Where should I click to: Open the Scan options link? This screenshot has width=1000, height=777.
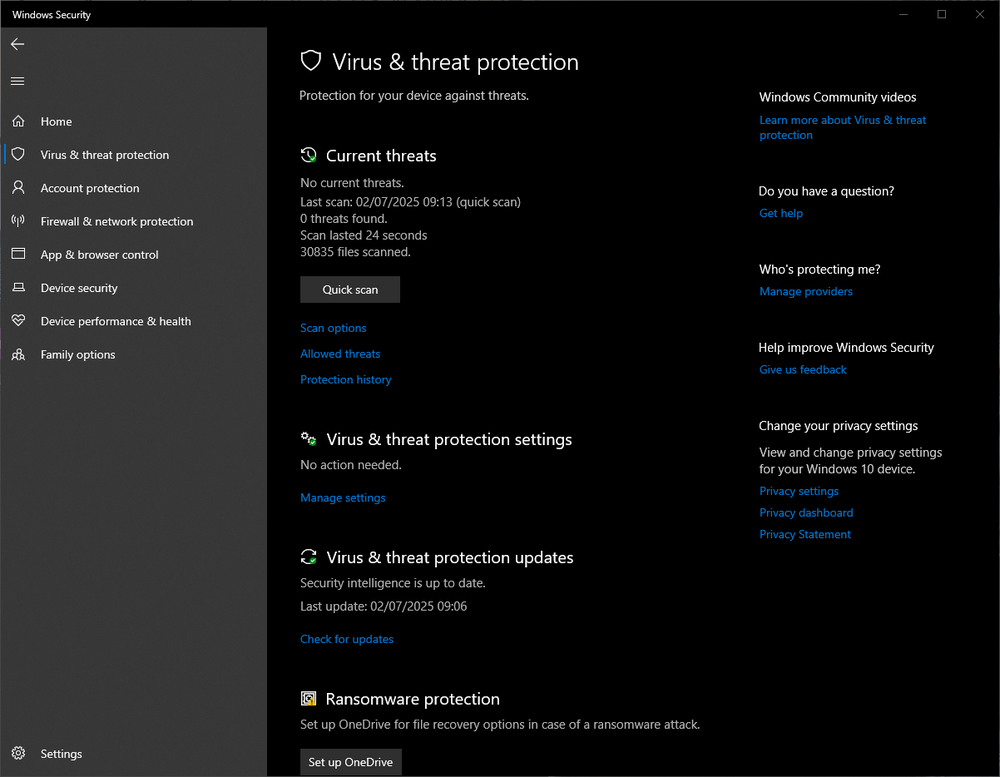coord(333,328)
